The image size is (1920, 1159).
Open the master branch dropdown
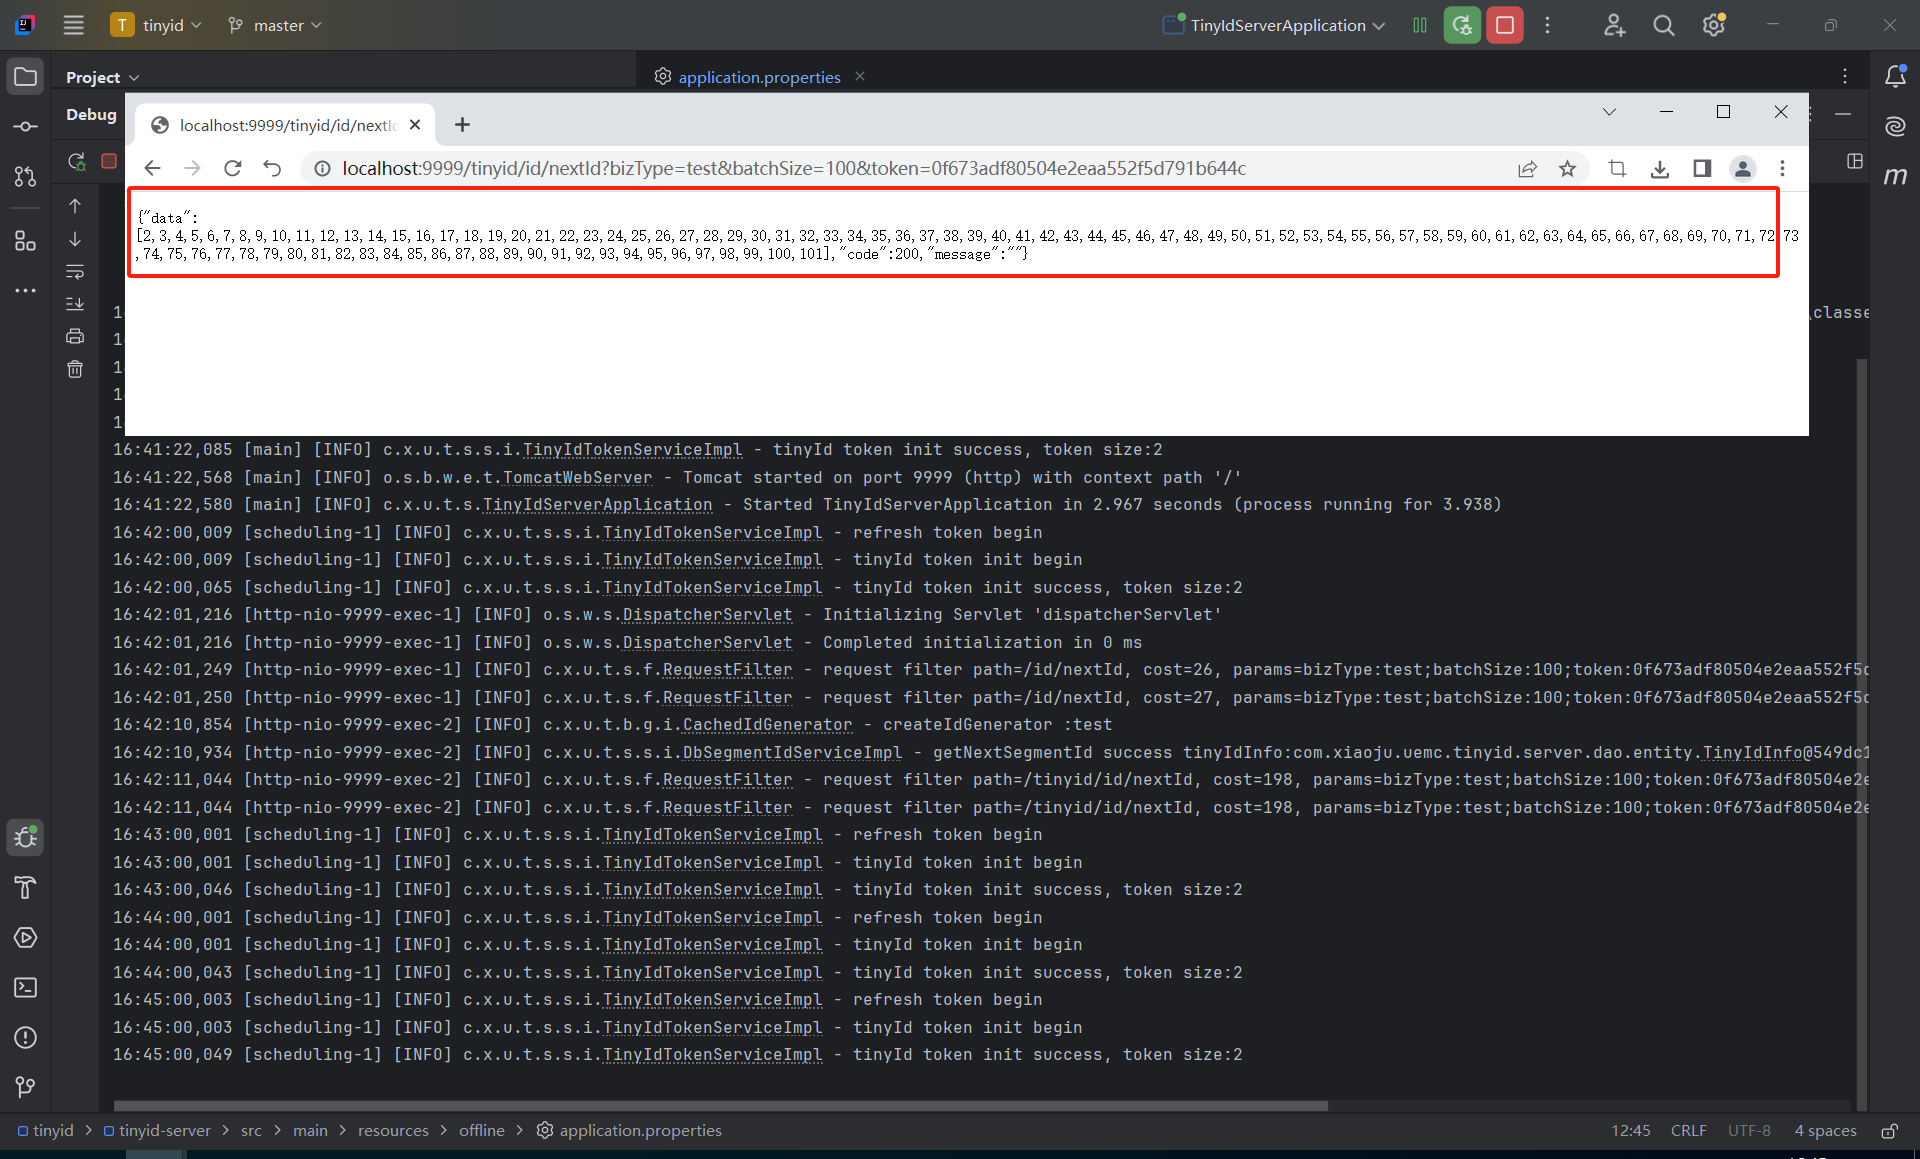[x=277, y=25]
